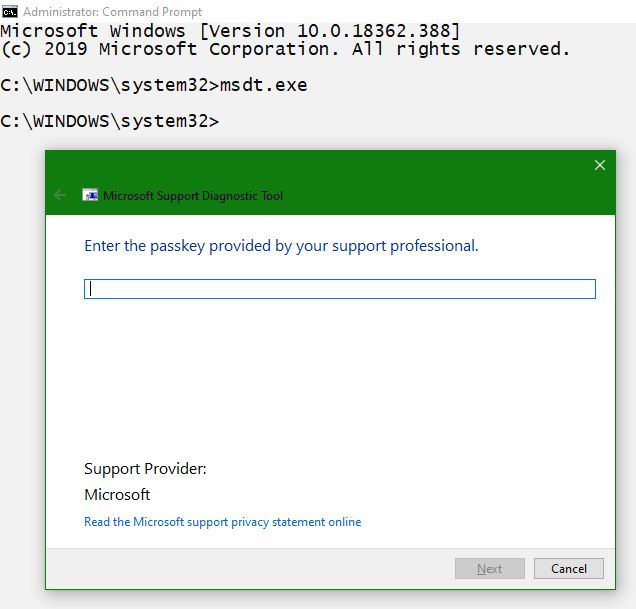
Task: Close the Microsoft Support Diagnostic Tool dialog
Action: pos(599,165)
